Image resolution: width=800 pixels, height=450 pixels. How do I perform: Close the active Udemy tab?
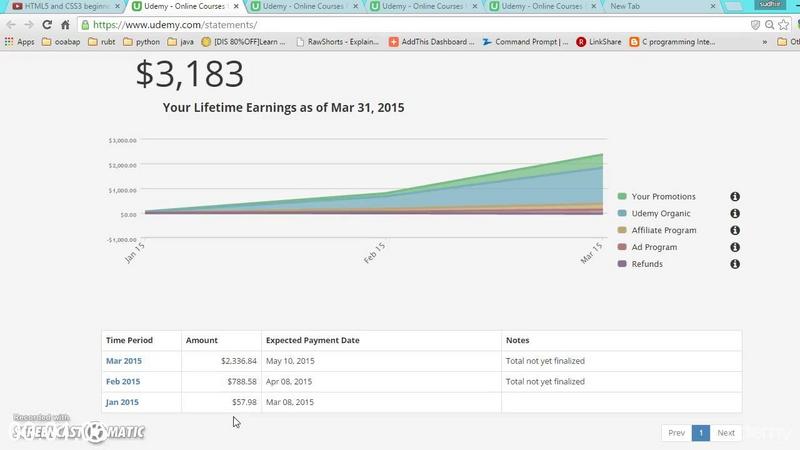(x=236, y=6)
